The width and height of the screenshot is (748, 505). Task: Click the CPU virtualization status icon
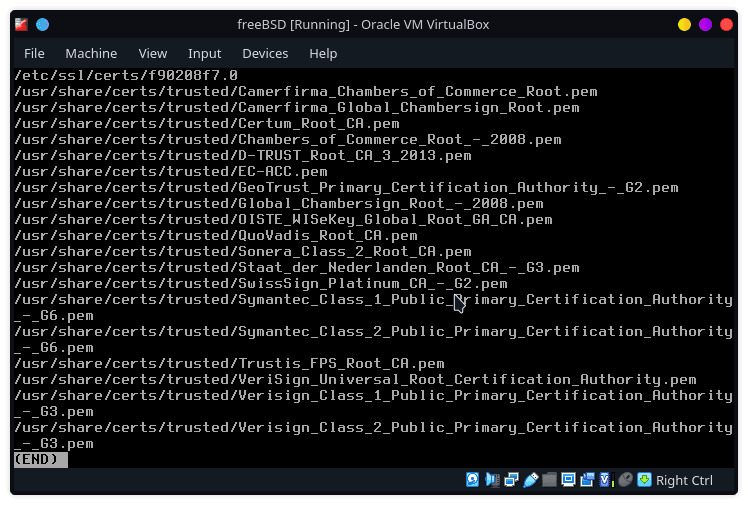pyautogui.click(x=606, y=480)
